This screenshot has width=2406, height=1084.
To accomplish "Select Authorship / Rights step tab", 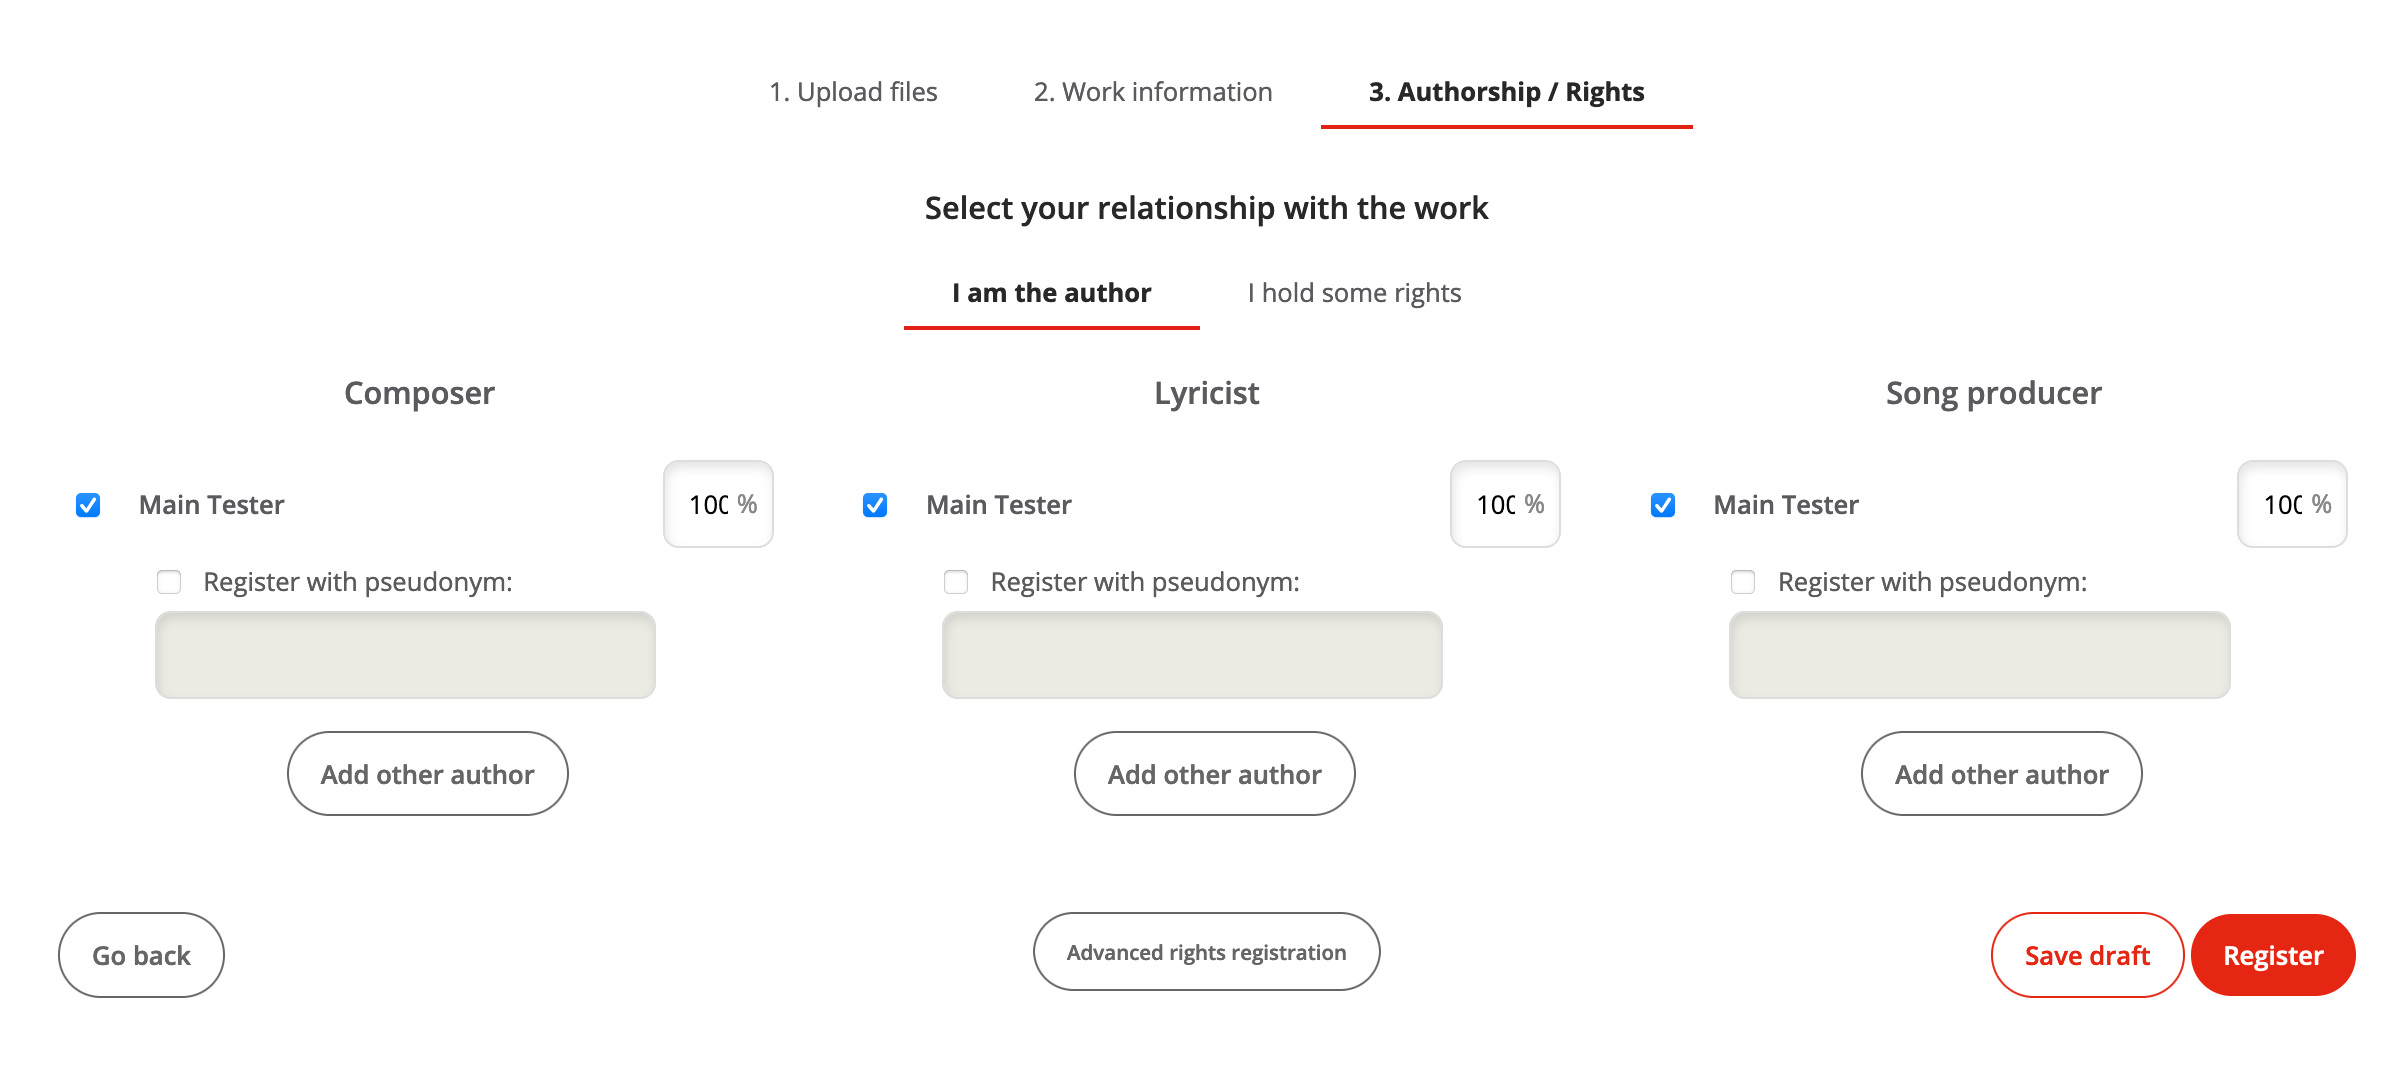I will click(x=1506, y=92).
